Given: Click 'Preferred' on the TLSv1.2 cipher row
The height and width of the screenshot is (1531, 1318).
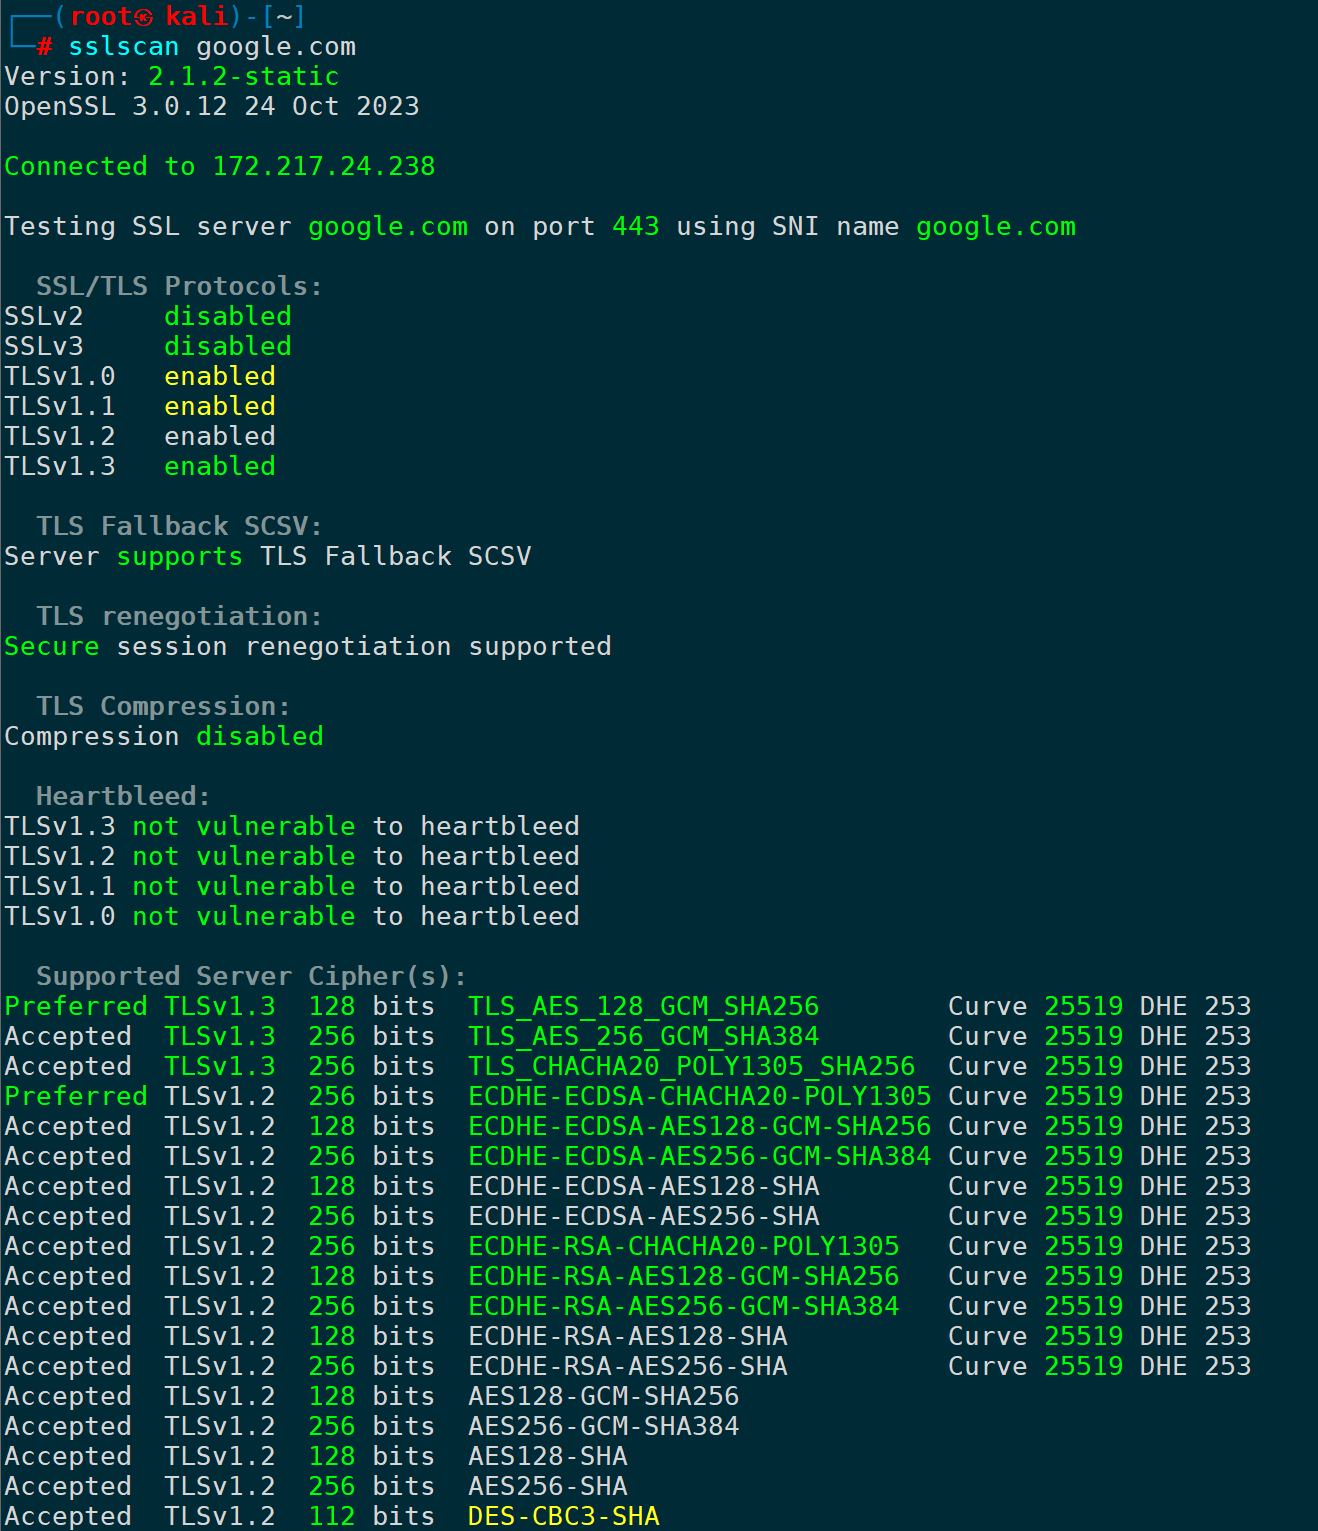Looking at the screenshot, I should [76, 1097].
